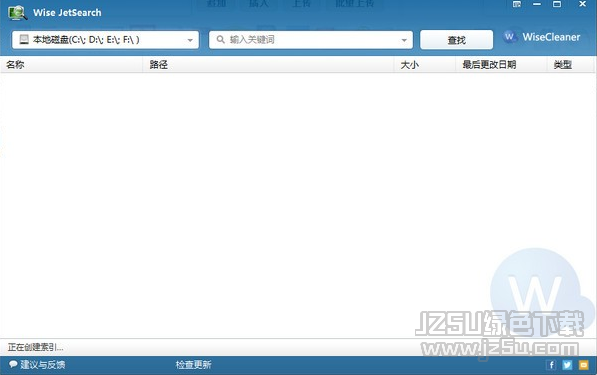Screen dimensions: 597x375
Task: Sort results by the 名称 column
Action: click(x=71, y=65)
